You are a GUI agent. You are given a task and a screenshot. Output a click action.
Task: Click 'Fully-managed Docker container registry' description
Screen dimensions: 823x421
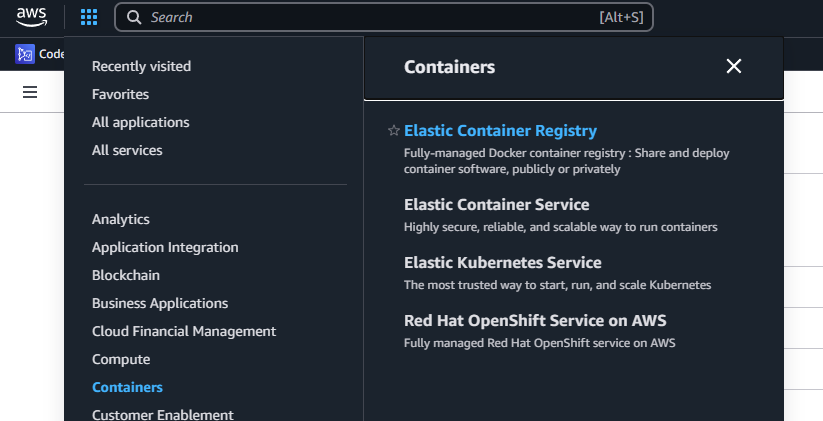566,161
